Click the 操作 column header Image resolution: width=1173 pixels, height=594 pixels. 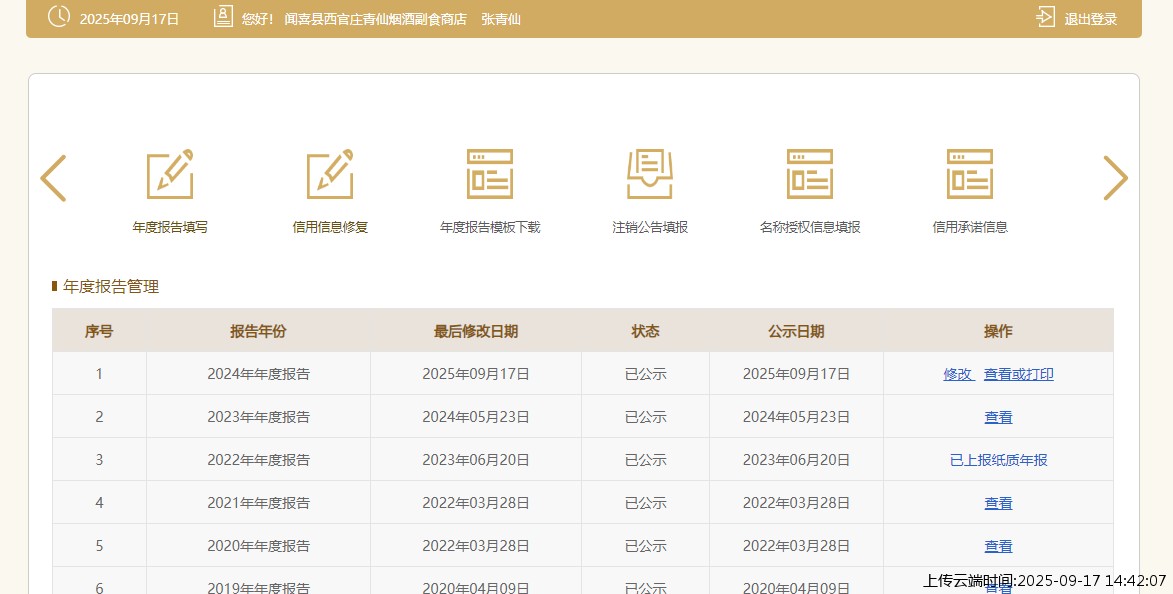[999, 331]
